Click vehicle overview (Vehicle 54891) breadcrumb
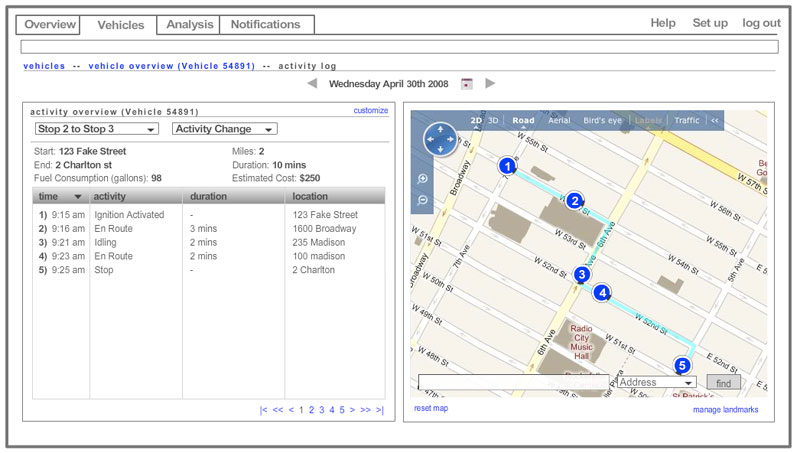Image resolution: width=800 pixels, height=453 pixels. click(x=171, y=66)
